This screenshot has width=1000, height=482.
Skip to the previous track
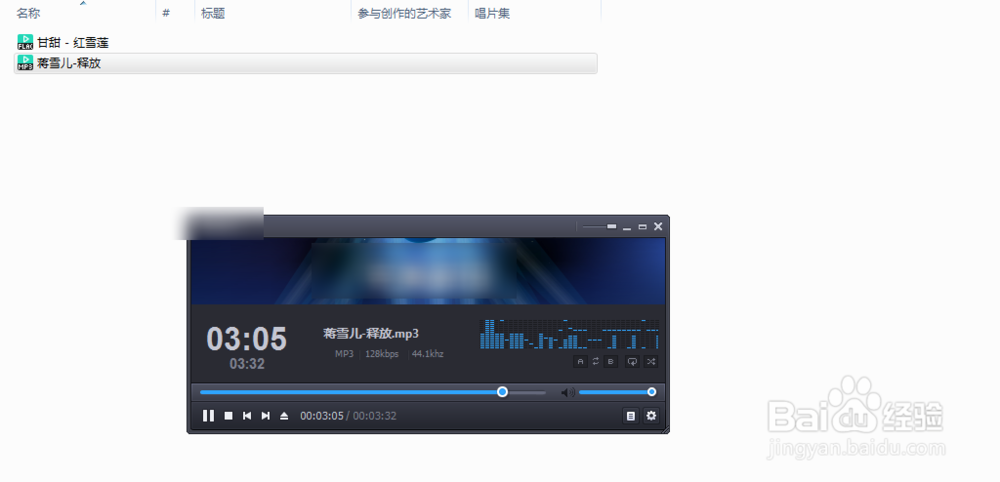click(247, 416)
